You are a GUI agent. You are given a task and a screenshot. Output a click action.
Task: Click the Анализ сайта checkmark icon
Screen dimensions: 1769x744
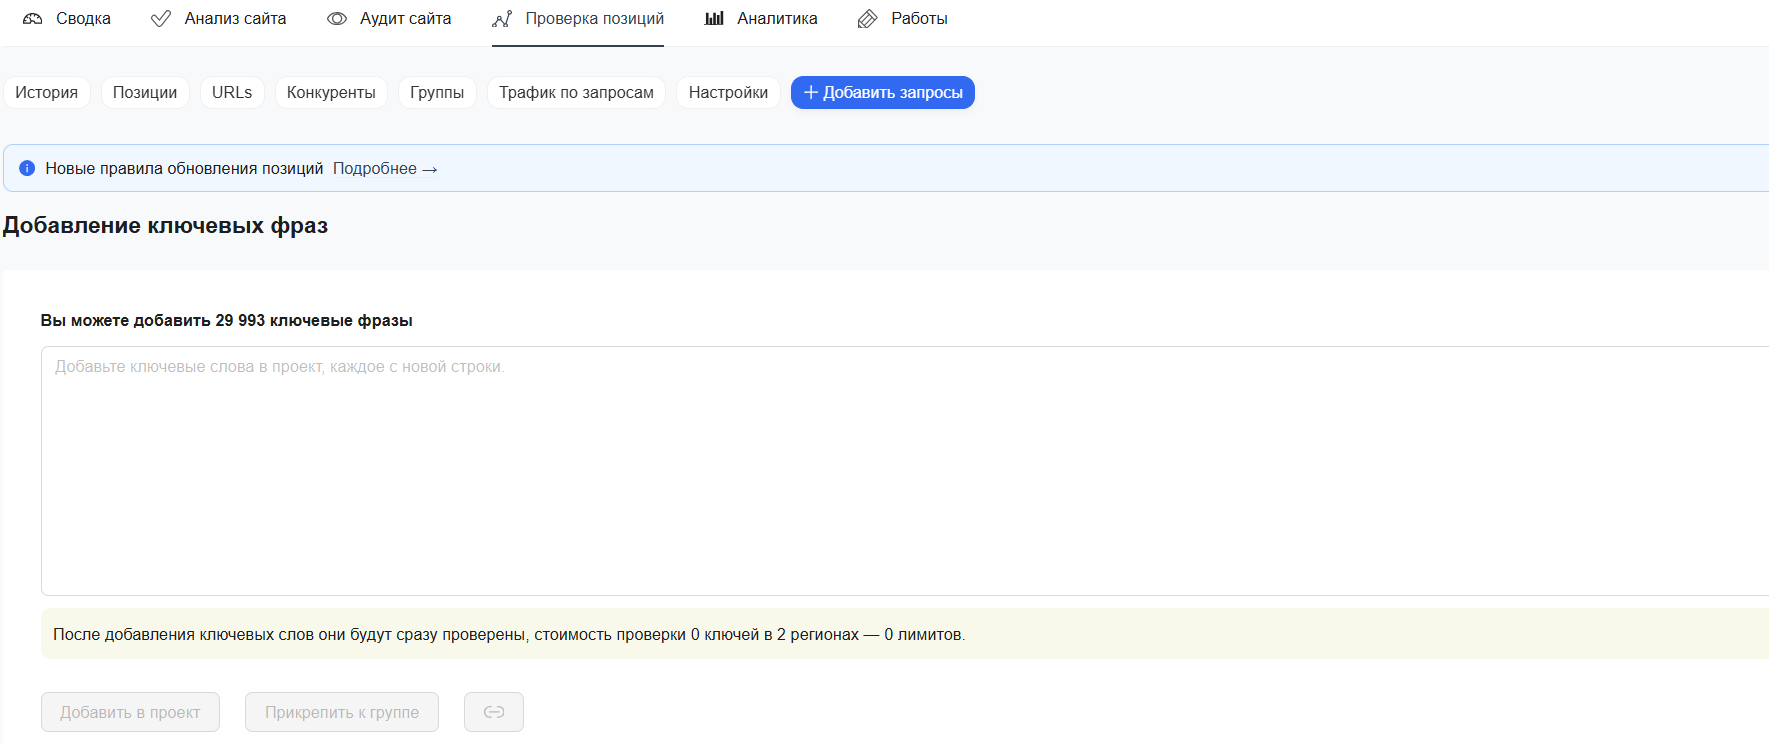(x=160, y=19)
